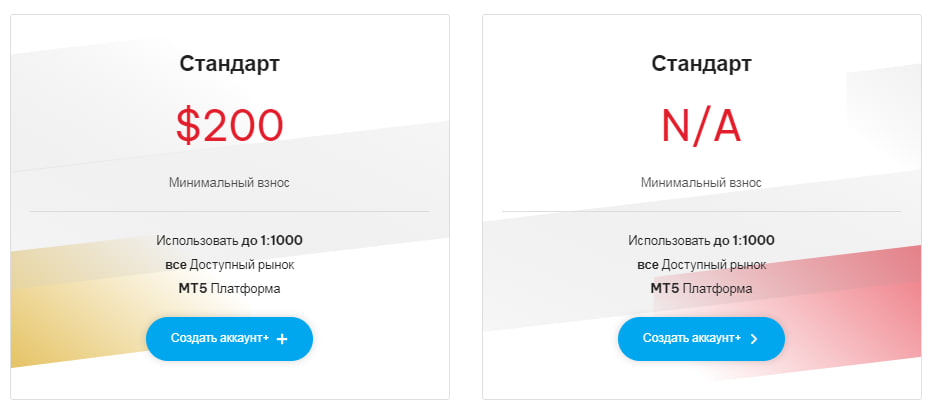Click 'Использовать до 1:1000' in the left card
The image size is (935, 413).
click(230, 240)
